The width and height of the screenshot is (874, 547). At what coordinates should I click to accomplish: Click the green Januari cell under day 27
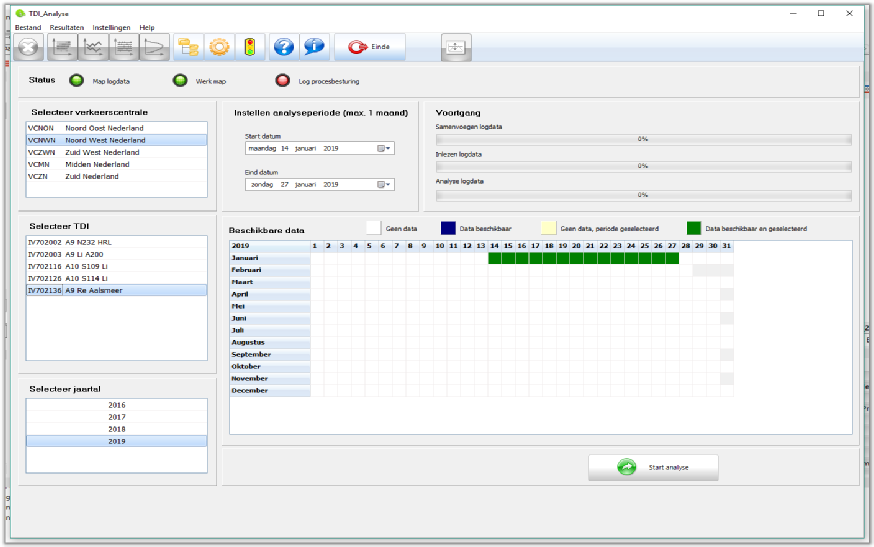click(x=672, y=258)
